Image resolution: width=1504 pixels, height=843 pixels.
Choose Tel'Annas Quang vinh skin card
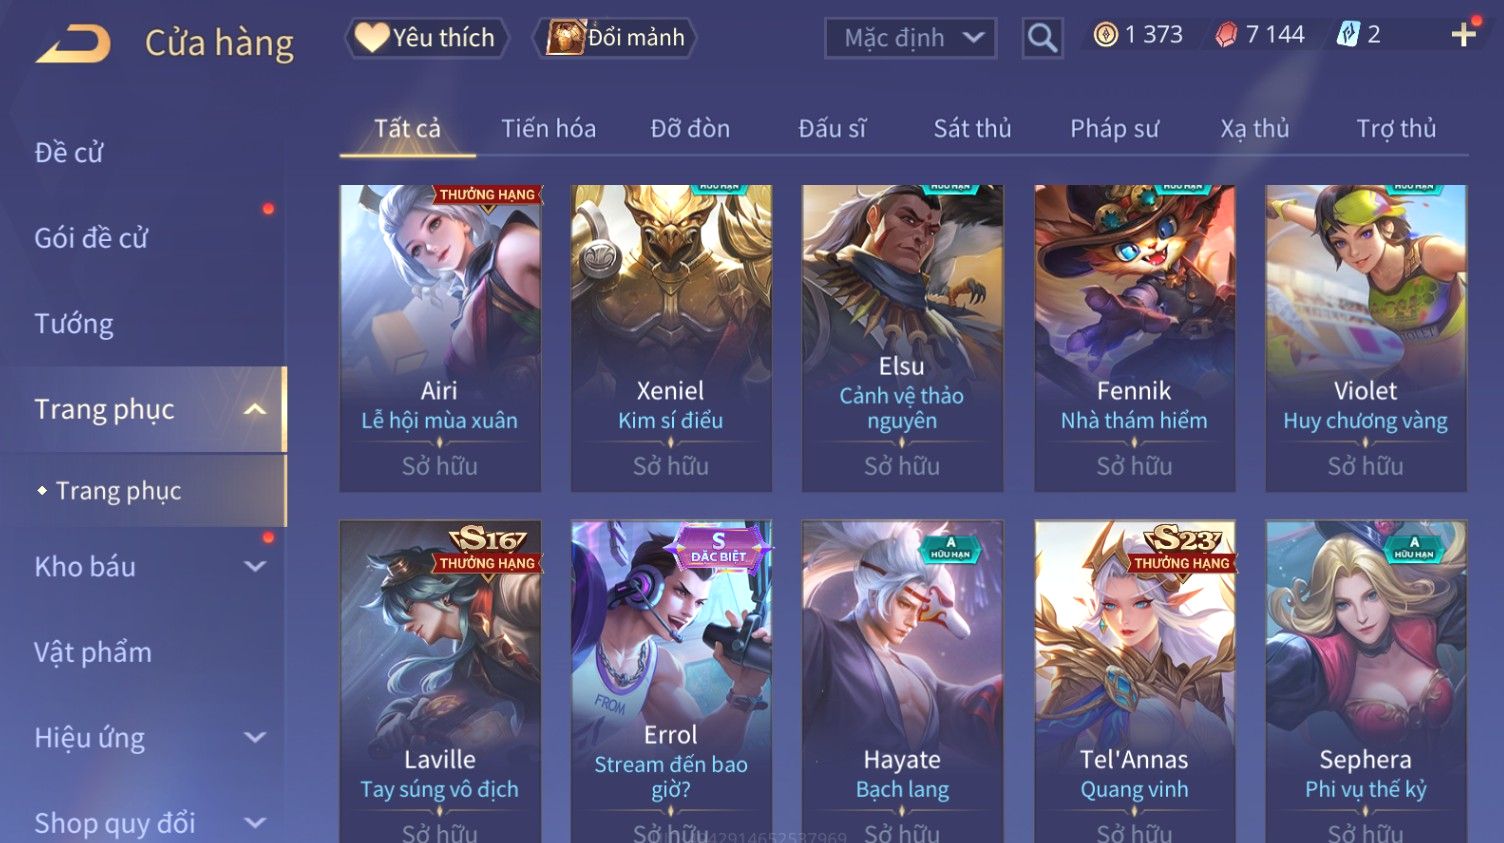coord(1134,681)
